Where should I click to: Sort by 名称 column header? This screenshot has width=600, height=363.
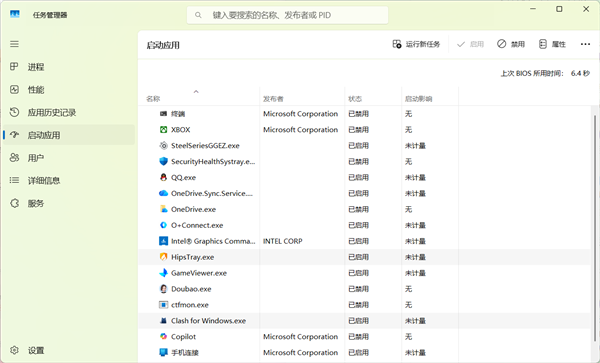(x=153, y=99)
